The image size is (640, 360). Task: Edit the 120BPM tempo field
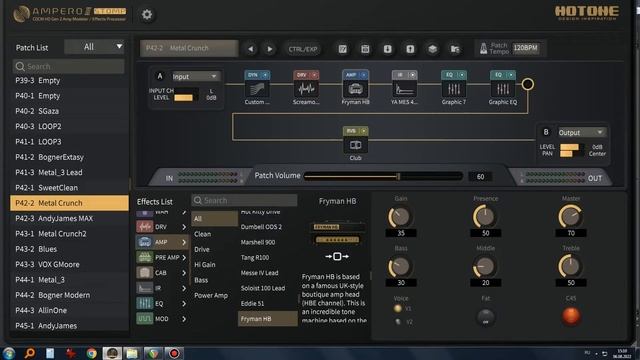pyautogui.click(x=526, y=48)
